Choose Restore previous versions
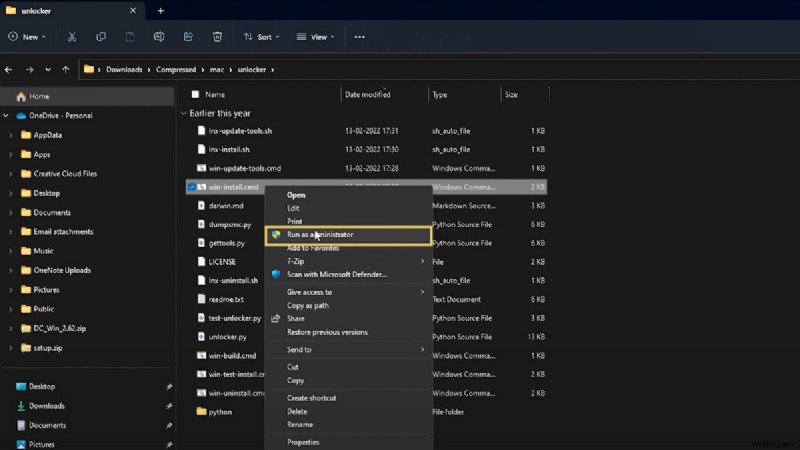Screen dimensions: 800x450 (x=327, y=332)
